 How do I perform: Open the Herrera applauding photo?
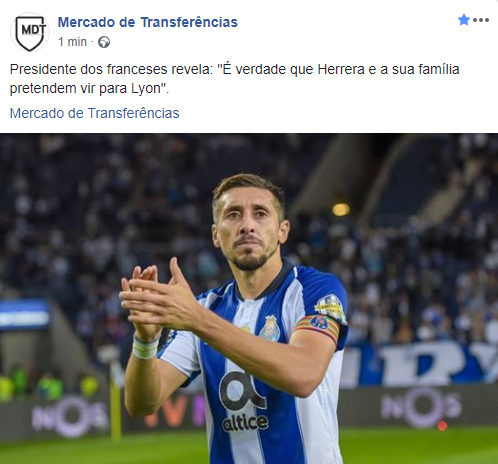(249, 299)
